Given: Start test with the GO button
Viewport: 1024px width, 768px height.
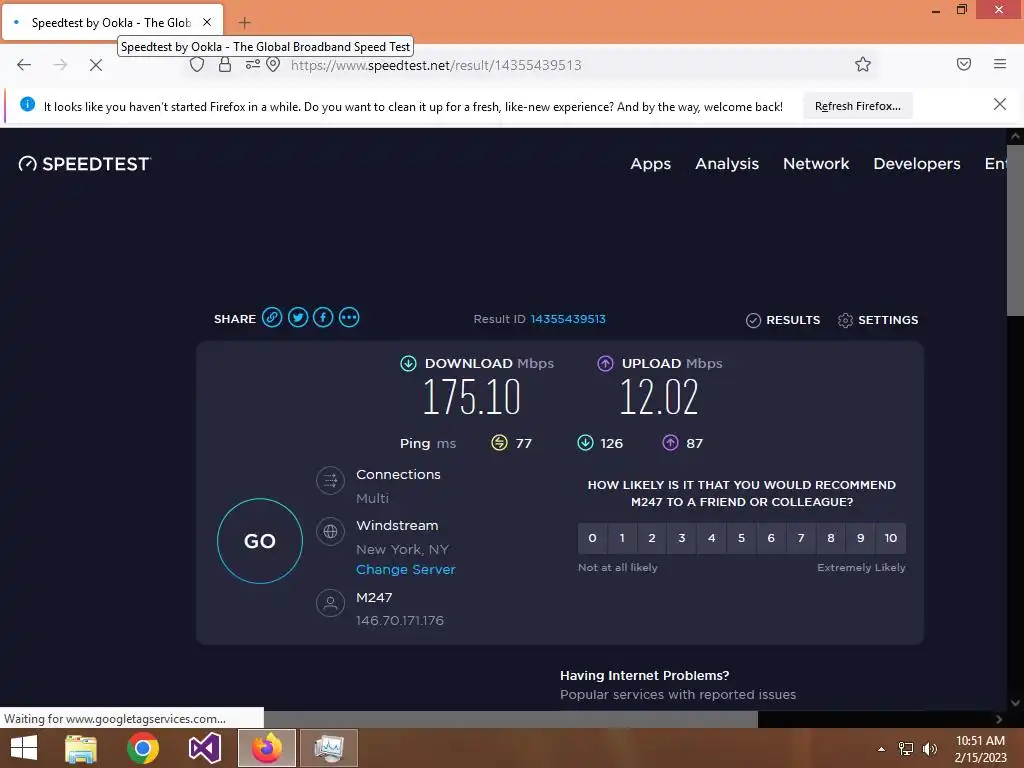Looking at the screenshot, I should [x=260, y=541].
